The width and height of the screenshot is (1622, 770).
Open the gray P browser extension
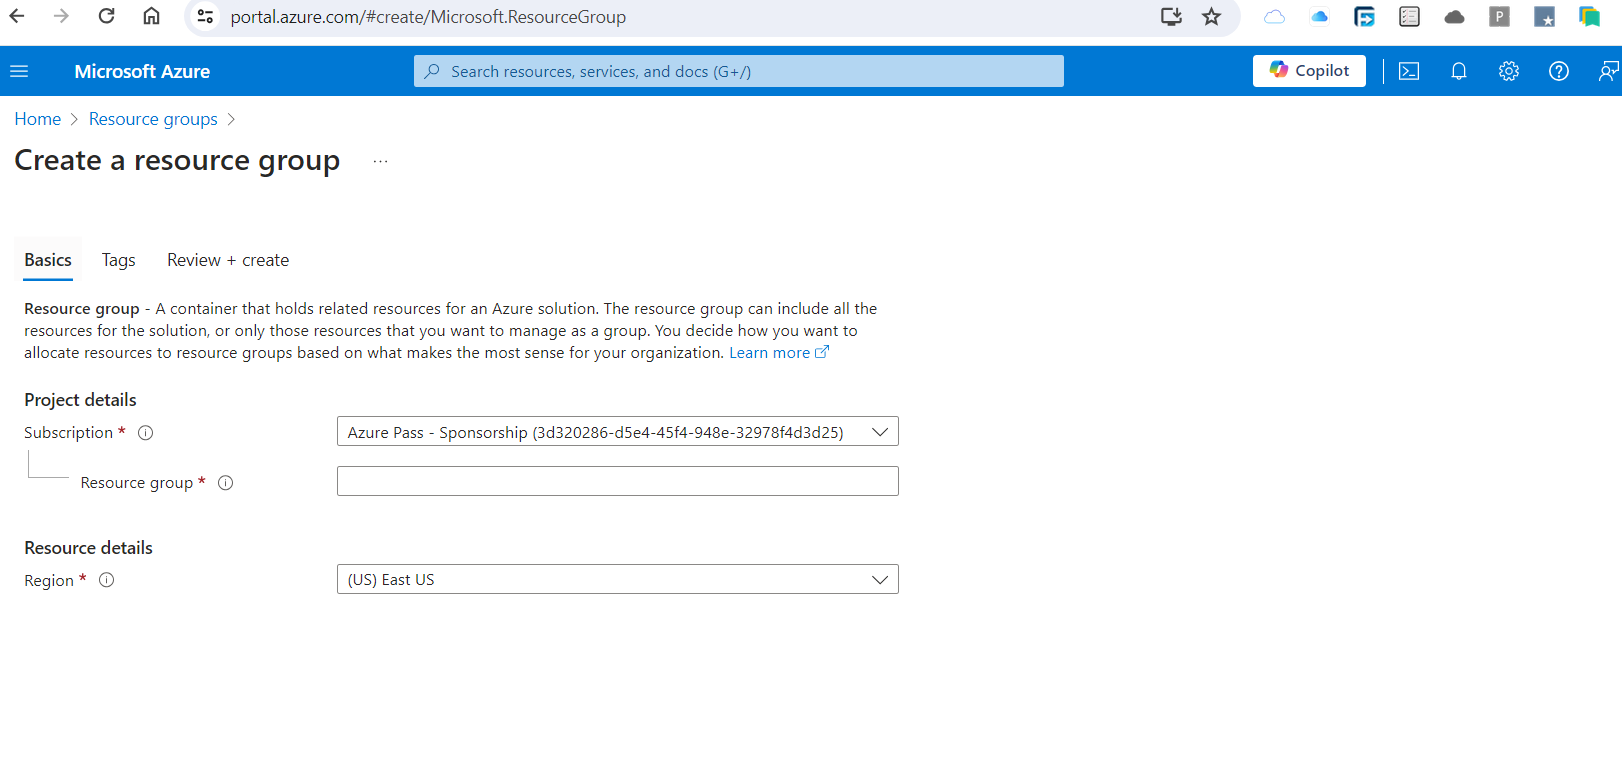[1499, 16]
